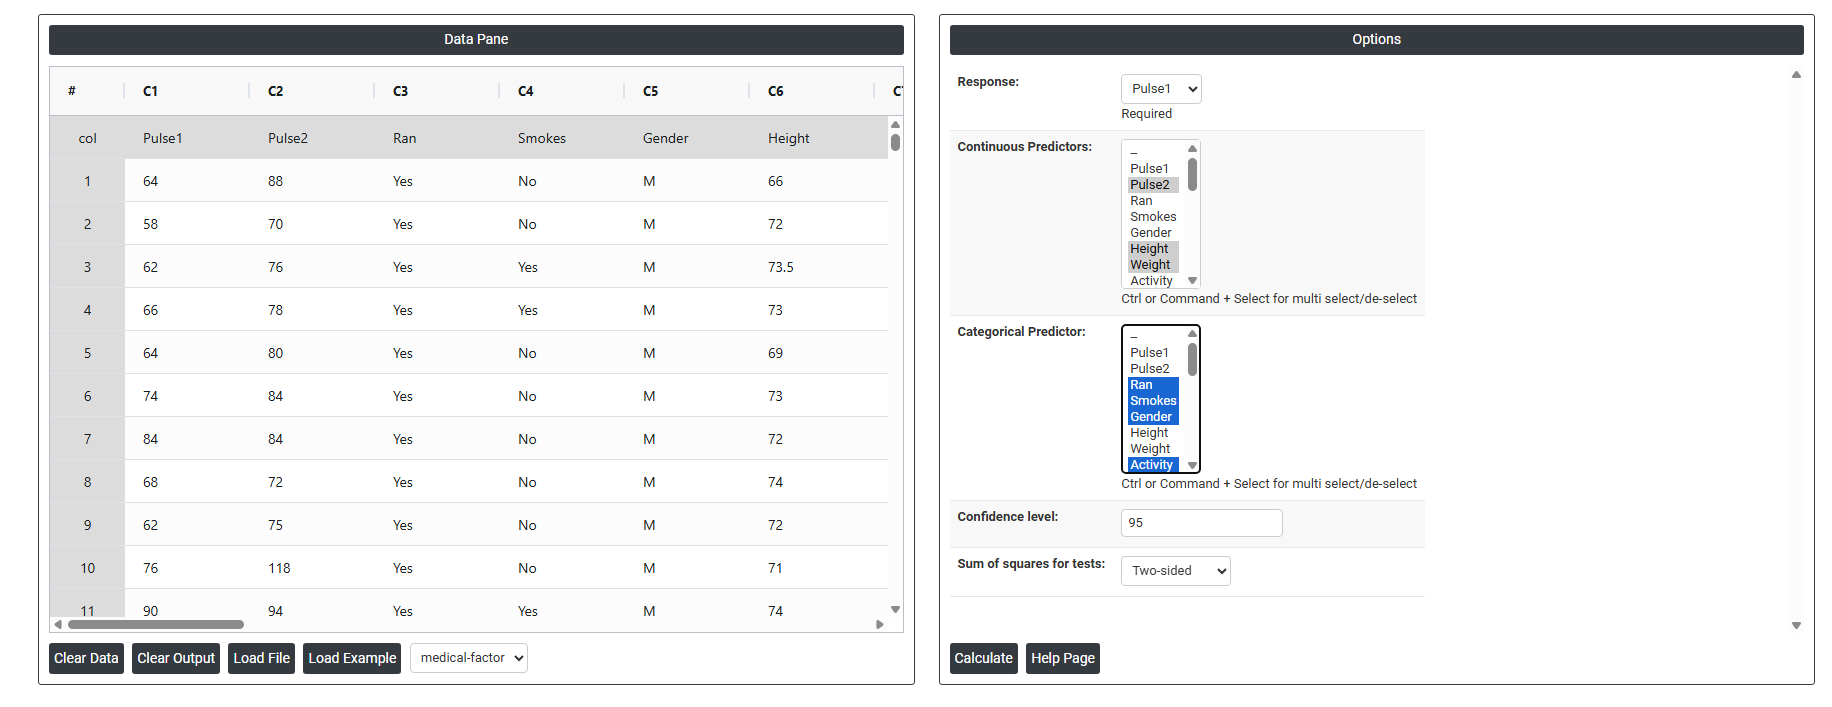Click the Calculate button
Image resolution: width=1832 pixels, height=707 pixels.
[982, 658]
